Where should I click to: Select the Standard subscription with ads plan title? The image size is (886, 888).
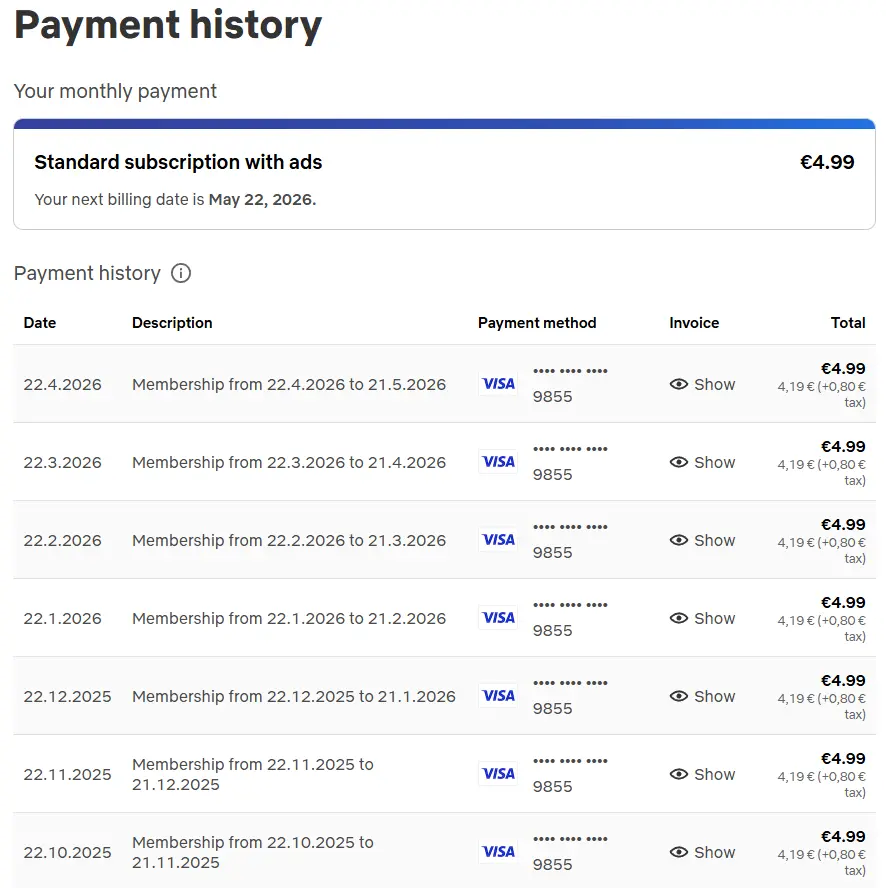point(178,163)
